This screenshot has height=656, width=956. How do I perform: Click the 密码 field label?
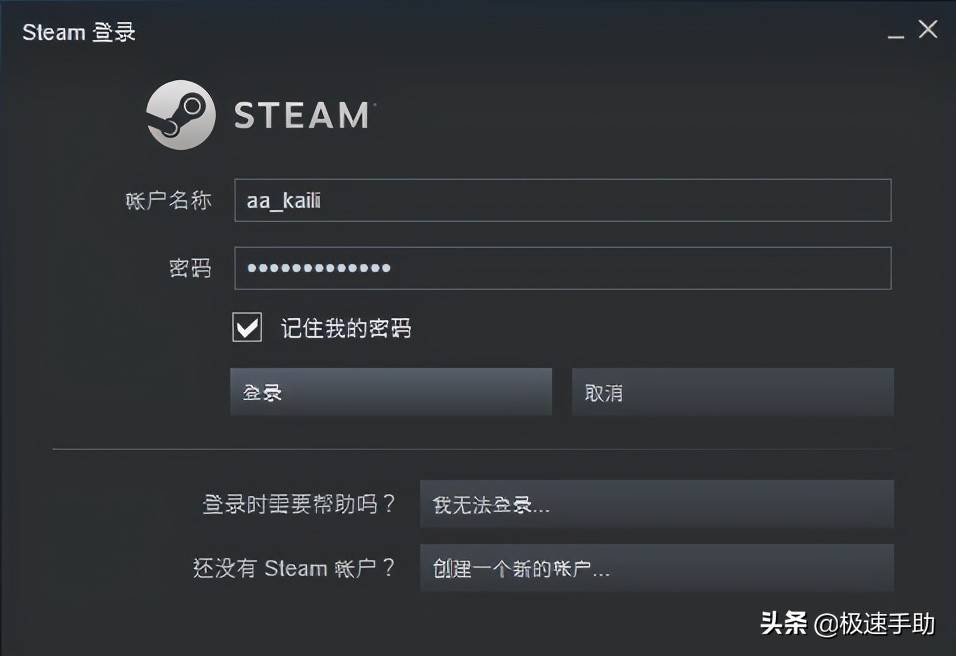pos(190,268)
